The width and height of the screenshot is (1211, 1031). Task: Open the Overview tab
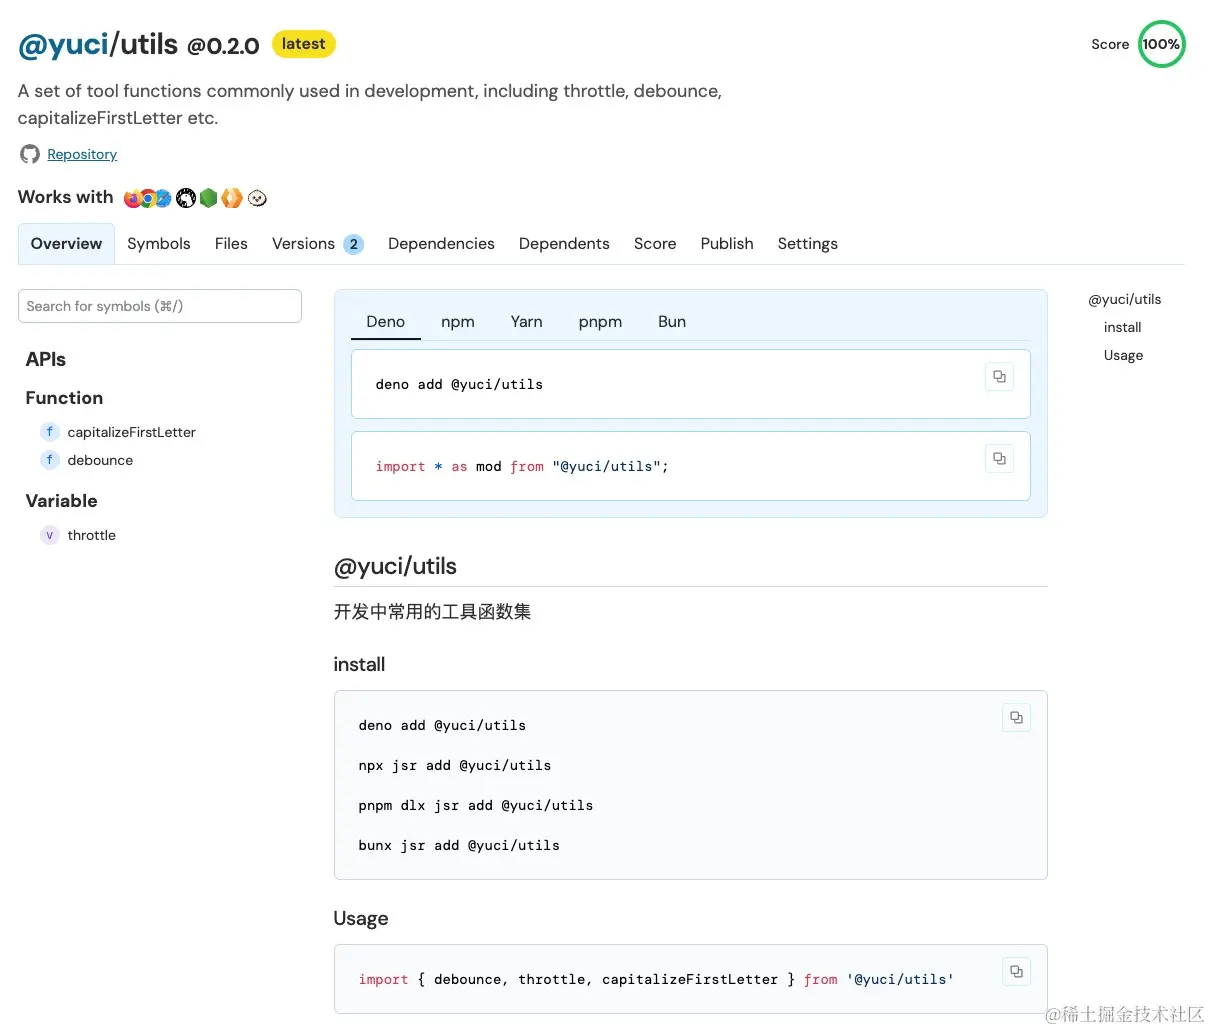(x=66, y=244)
